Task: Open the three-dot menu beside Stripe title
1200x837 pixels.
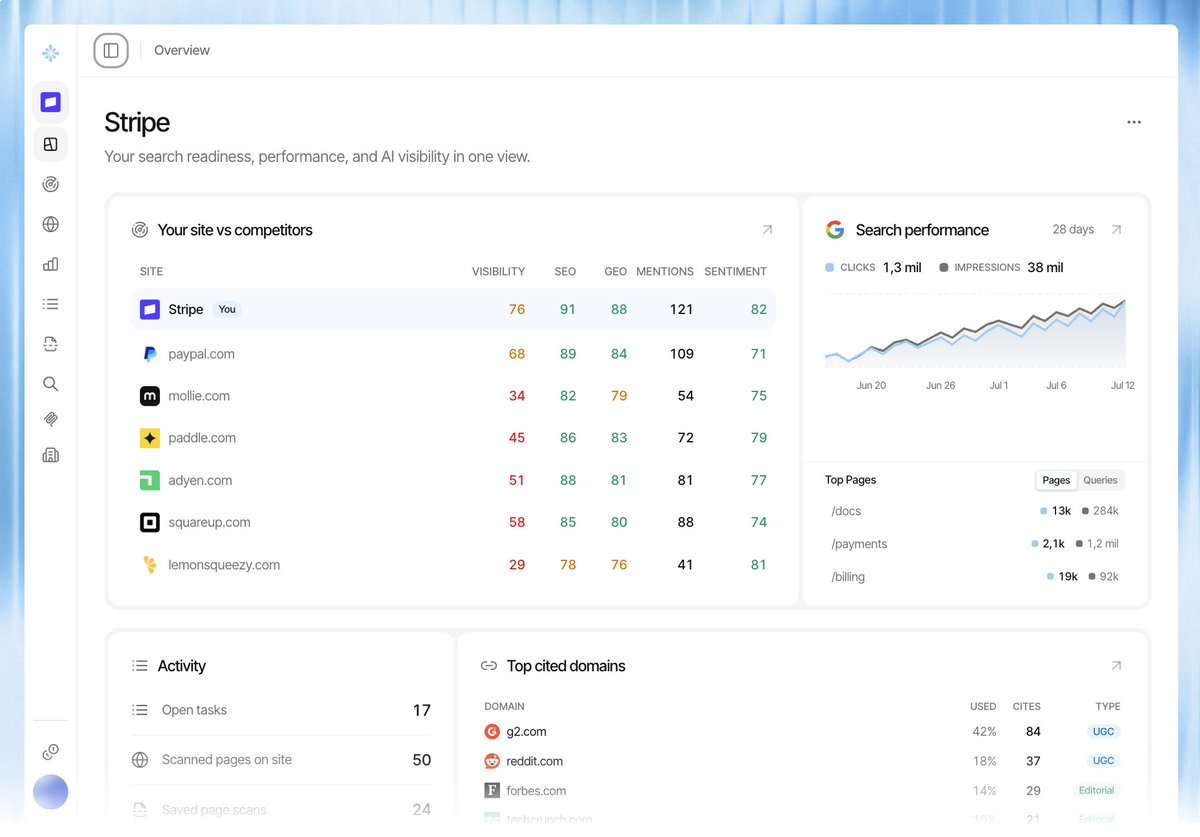Action: pyautogui.click(x=1134, y=122)
